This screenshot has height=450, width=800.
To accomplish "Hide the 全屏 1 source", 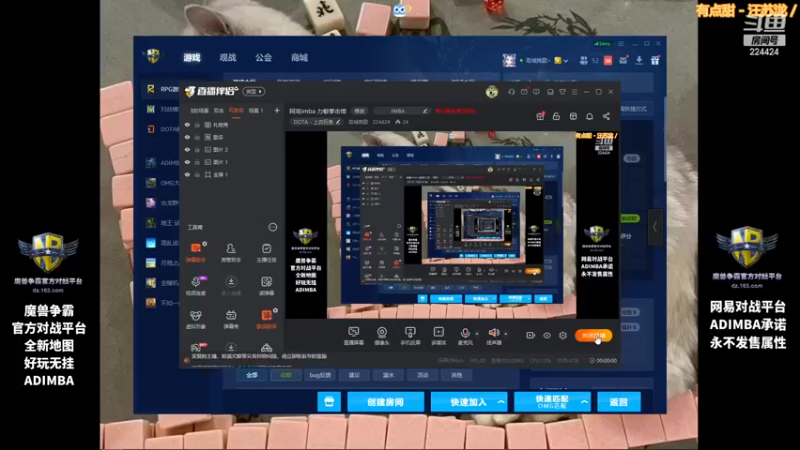I will pyautogui.click(x=187, y=174).
